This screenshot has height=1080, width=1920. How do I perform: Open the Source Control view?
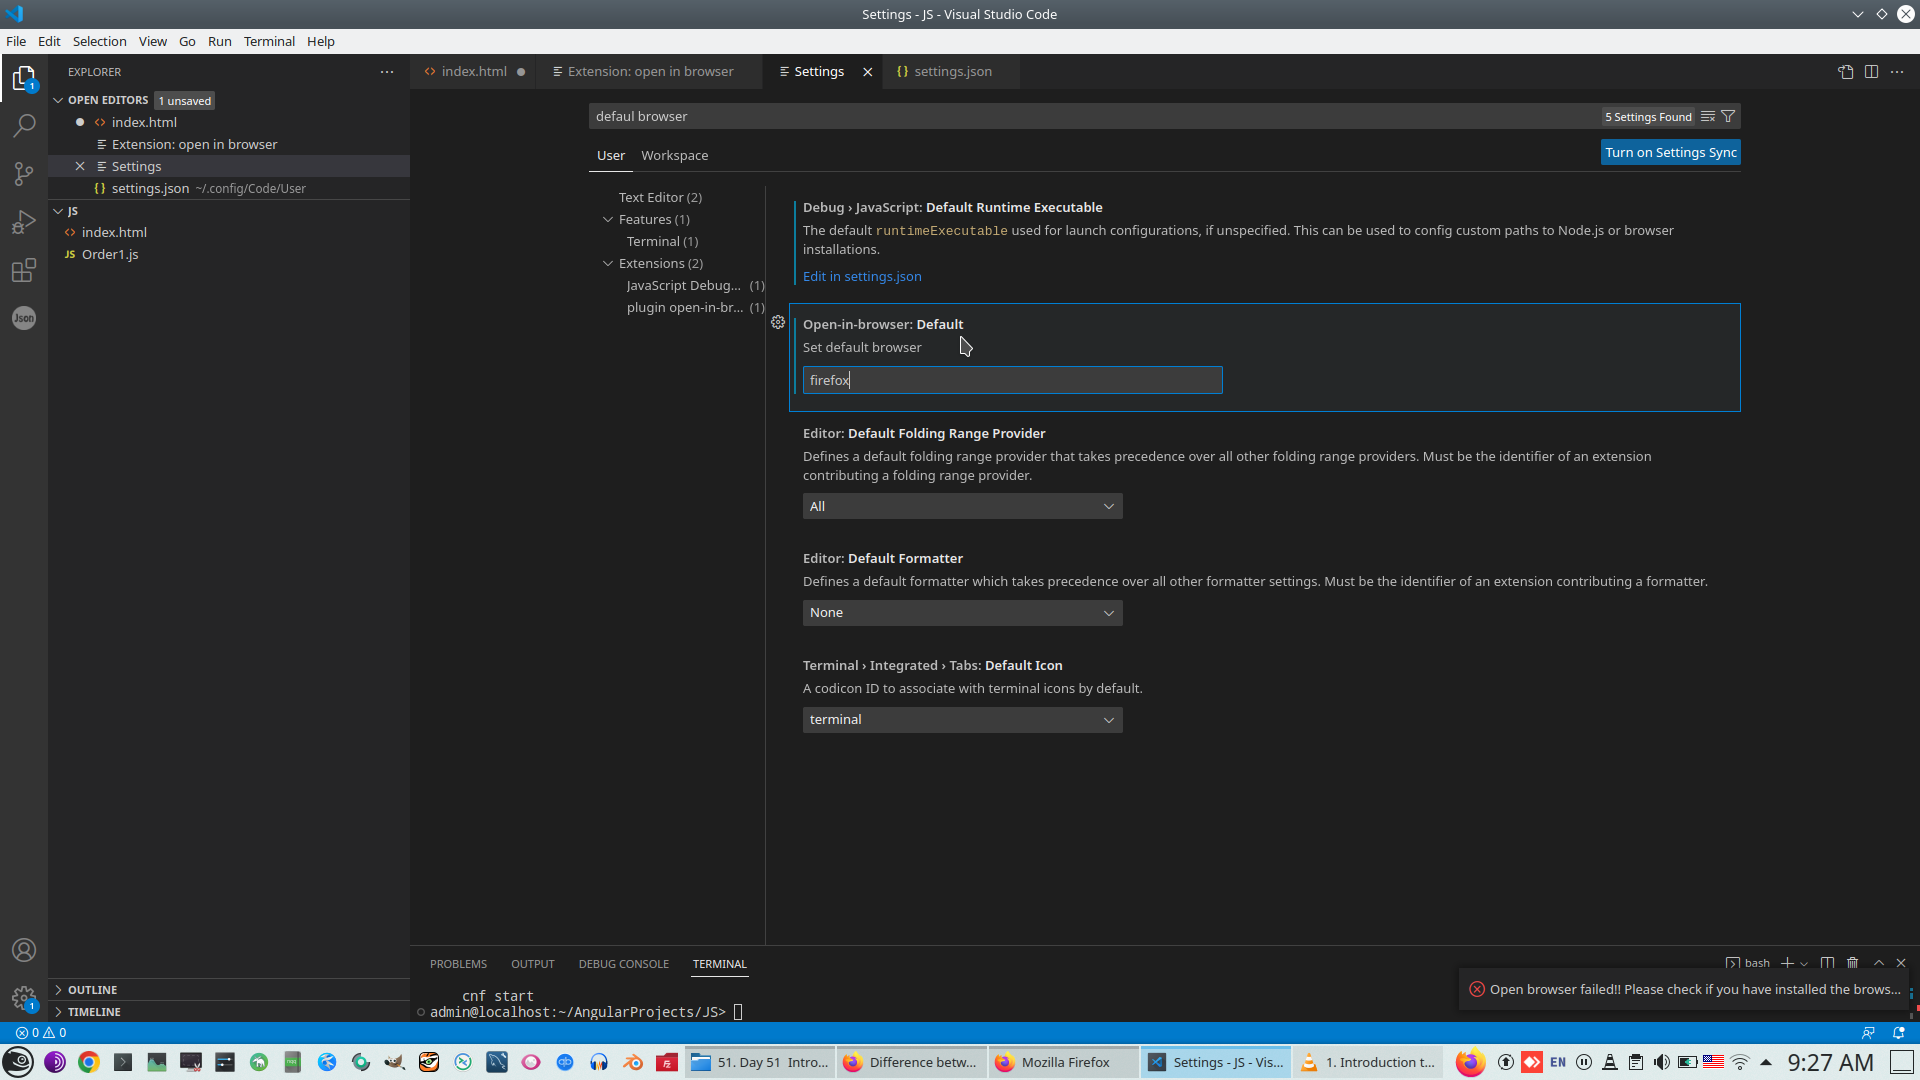pos(24,174)
